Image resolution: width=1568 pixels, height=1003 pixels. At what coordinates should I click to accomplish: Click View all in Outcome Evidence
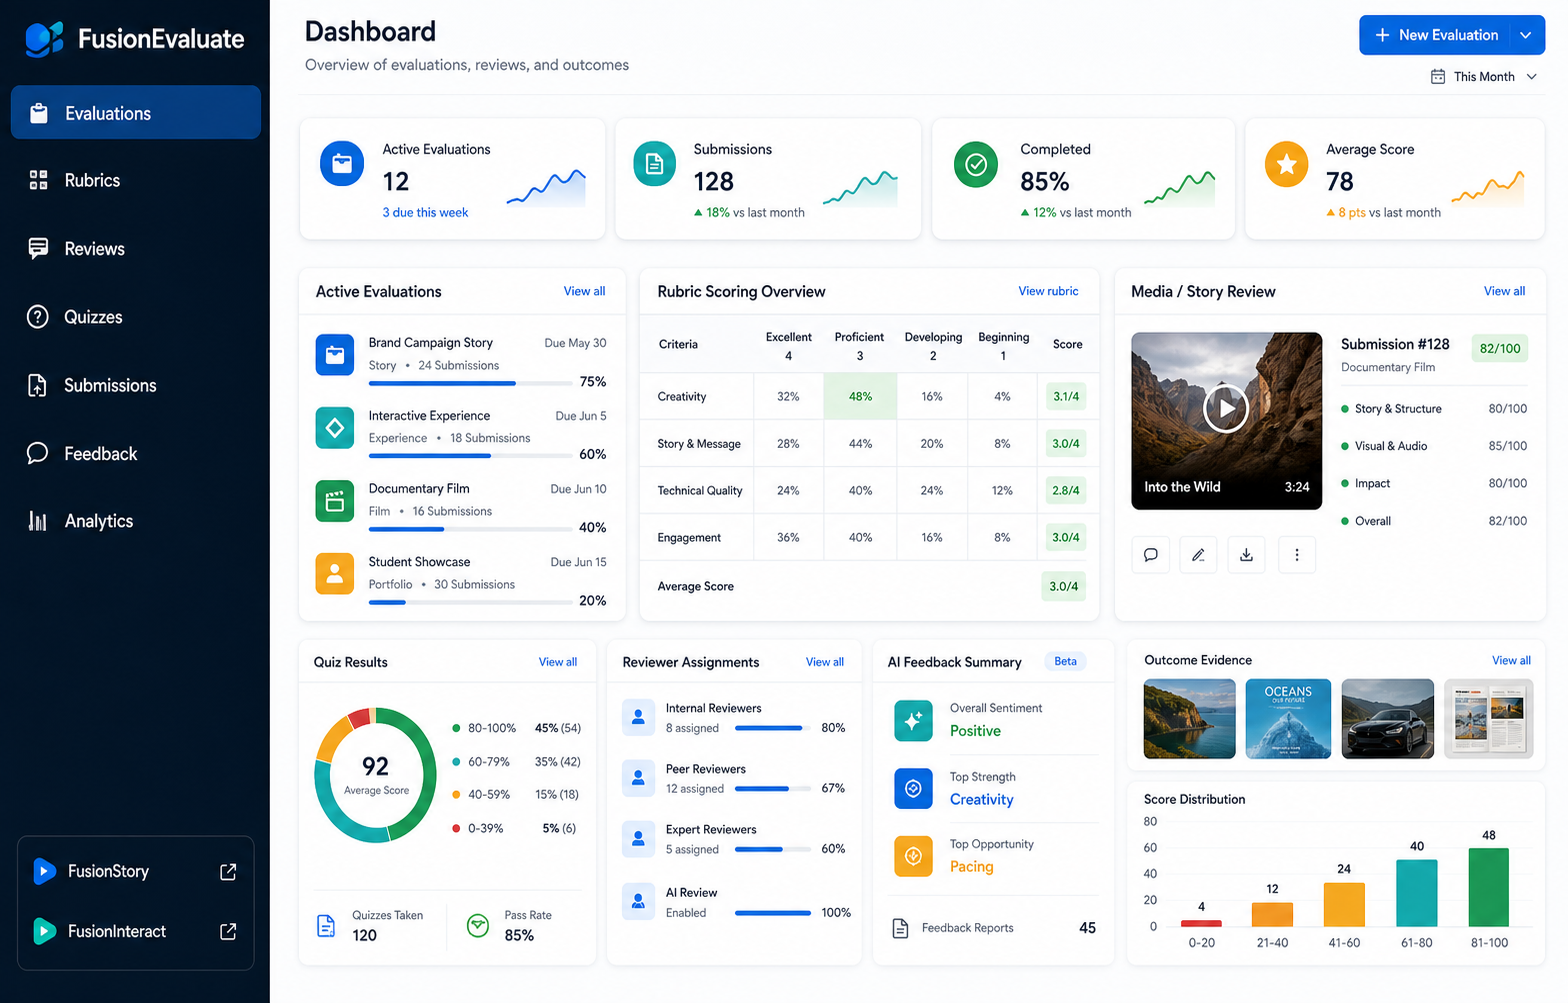click(1511, 660)
